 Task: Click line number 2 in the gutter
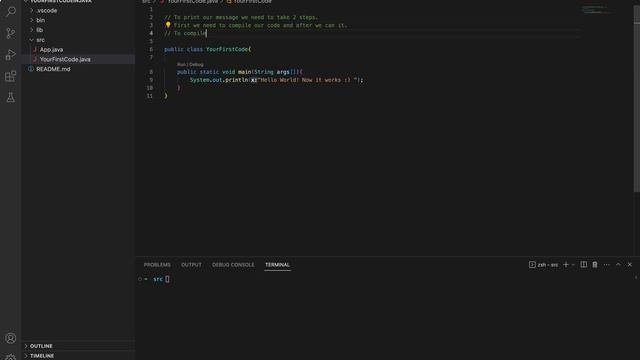coord(151,17)
